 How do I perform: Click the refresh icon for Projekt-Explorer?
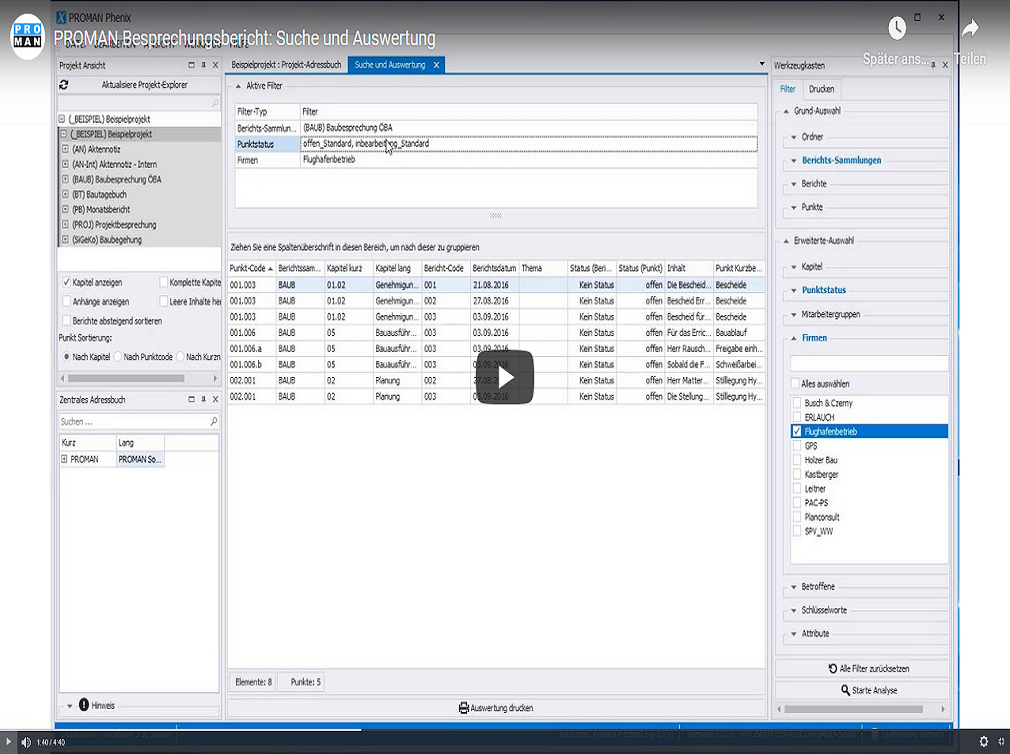pyautogui.click(x=64, y=84)
